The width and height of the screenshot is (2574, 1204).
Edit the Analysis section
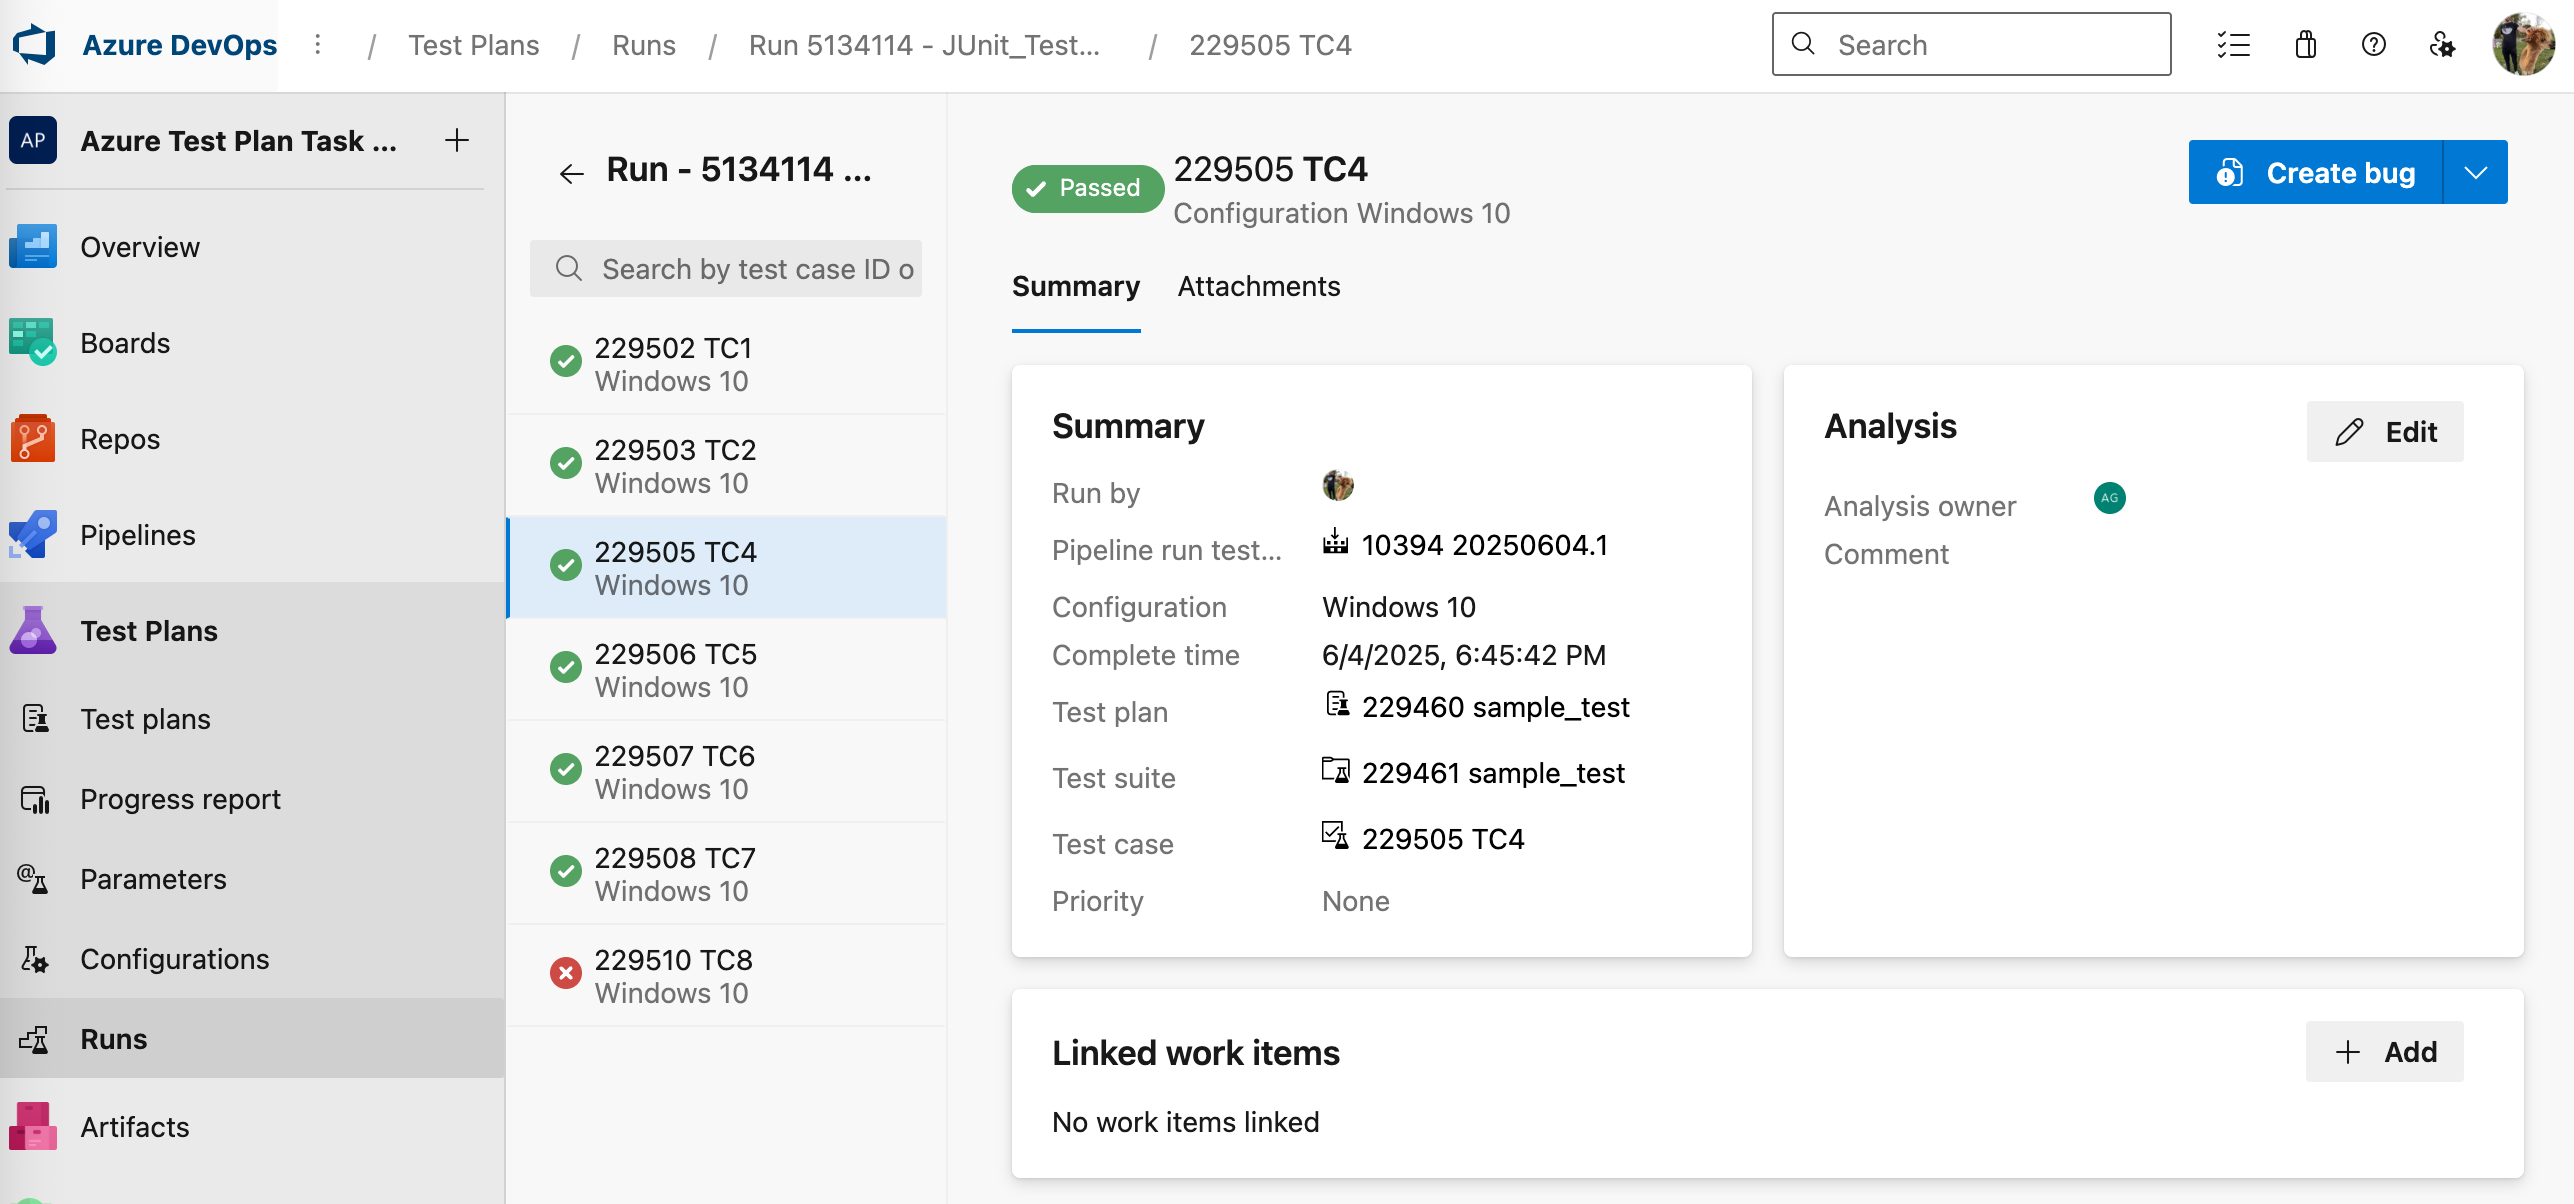[2384, 432]
